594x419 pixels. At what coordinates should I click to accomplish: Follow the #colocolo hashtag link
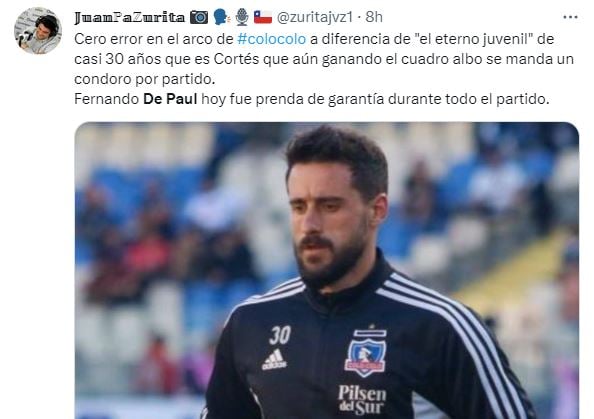[271, 39]
